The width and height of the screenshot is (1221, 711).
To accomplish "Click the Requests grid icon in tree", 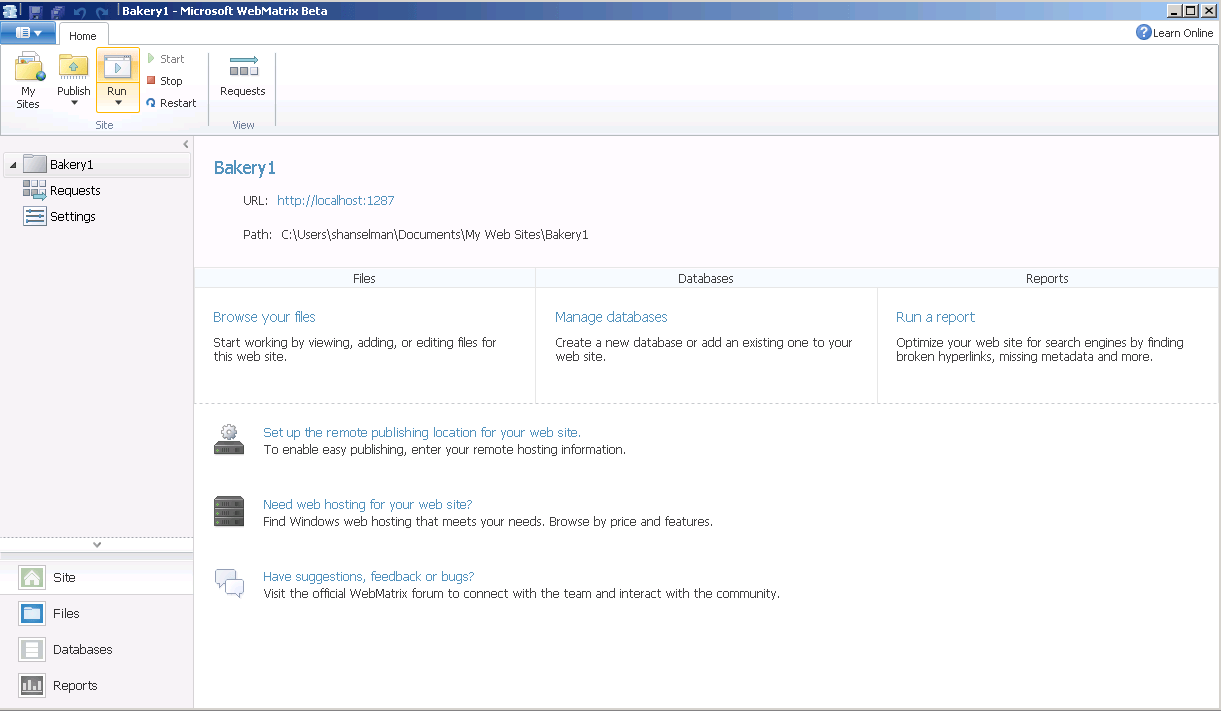I will 35,190.
